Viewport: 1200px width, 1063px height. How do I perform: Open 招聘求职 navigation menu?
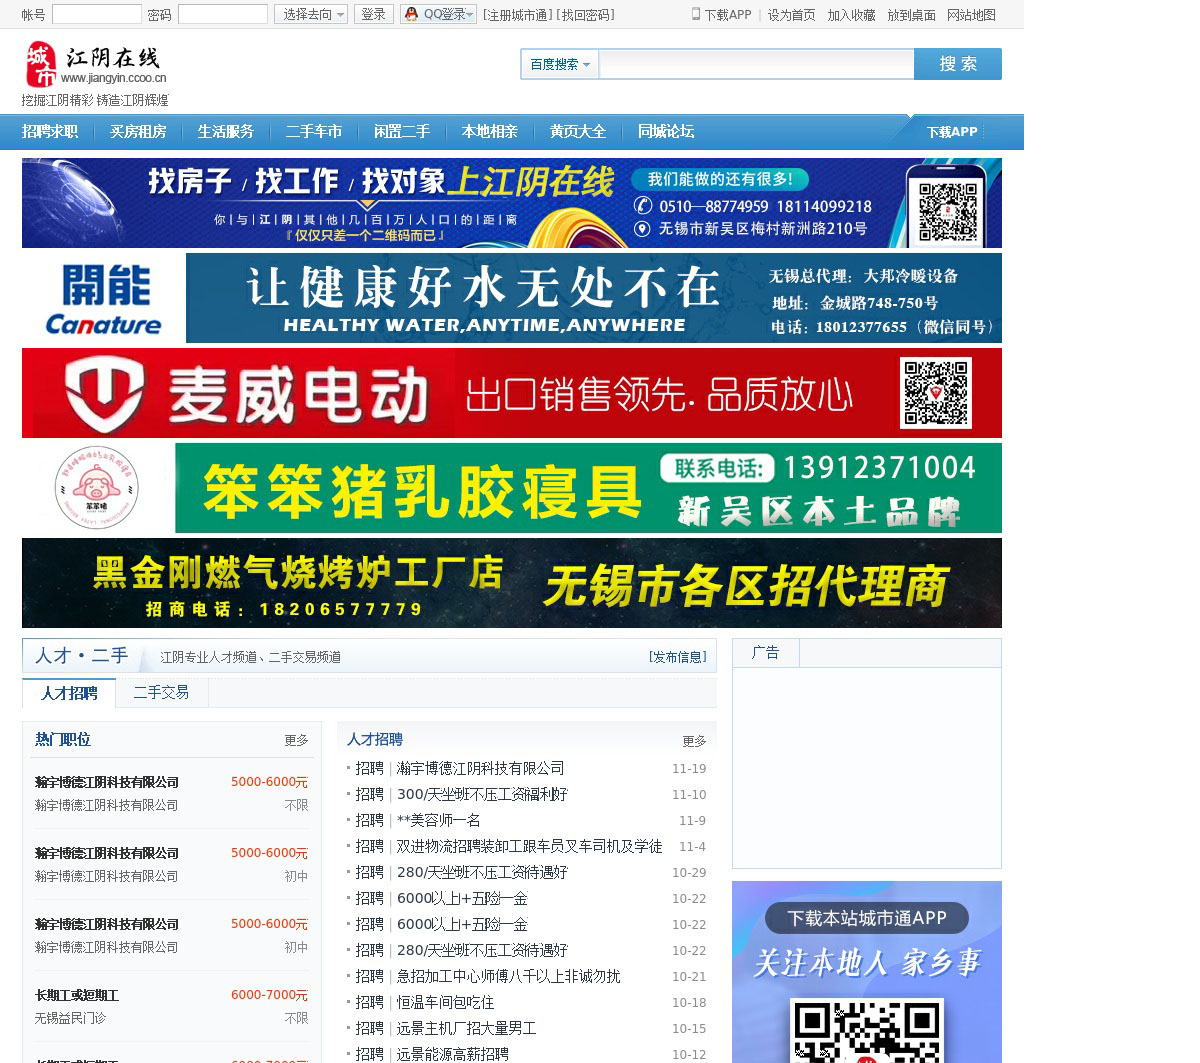pos(50,131)
